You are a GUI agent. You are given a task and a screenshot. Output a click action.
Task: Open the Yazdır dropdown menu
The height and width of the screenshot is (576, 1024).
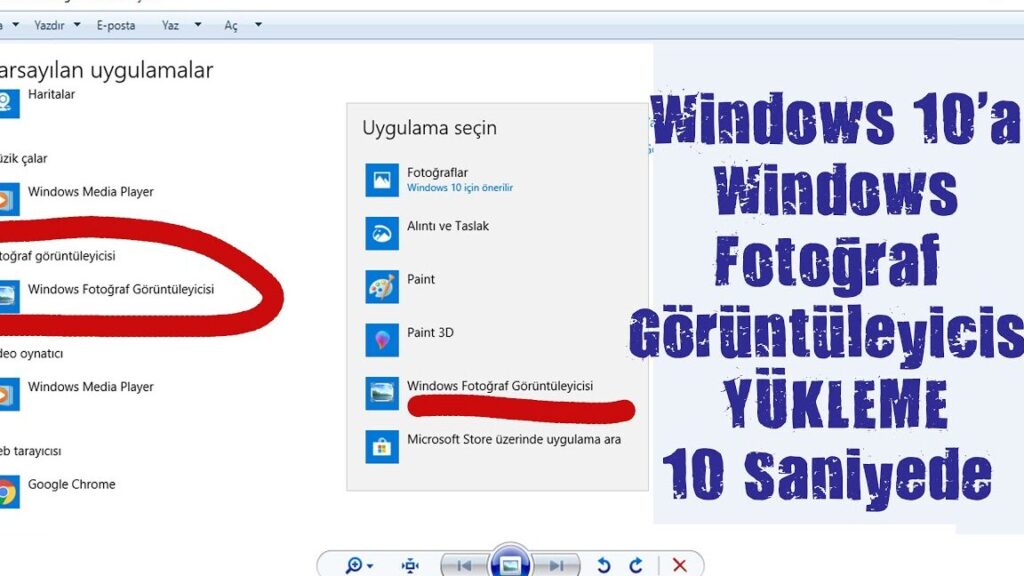(57, 26)
